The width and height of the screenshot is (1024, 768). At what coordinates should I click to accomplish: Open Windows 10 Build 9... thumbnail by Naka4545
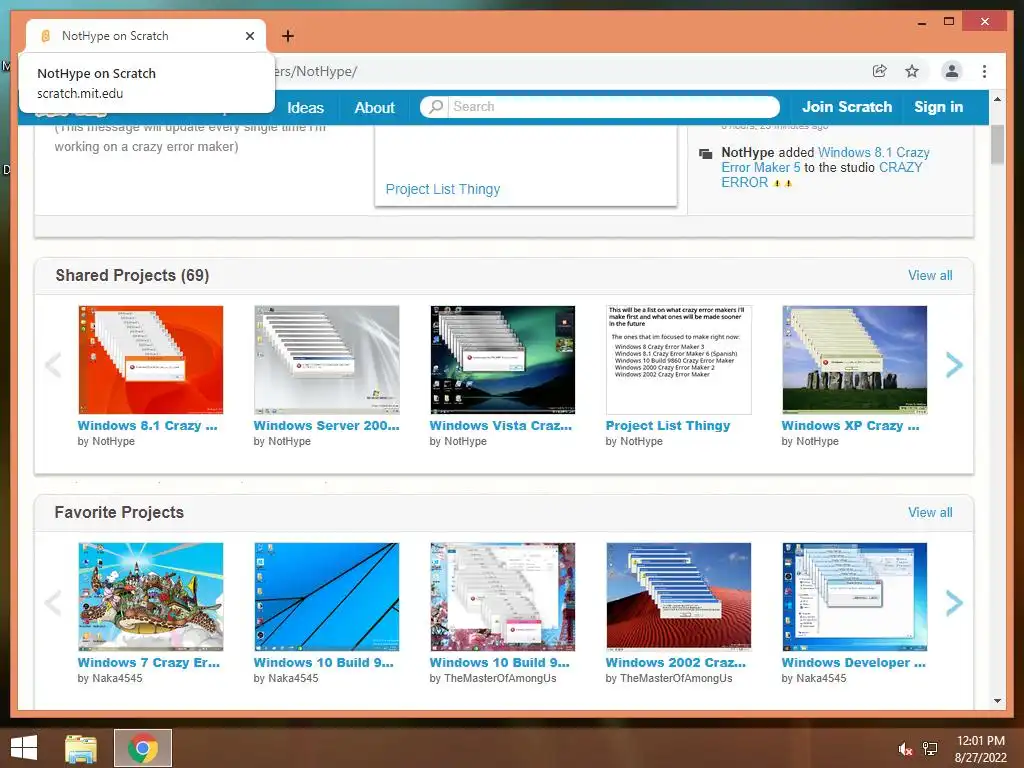[327, 597]
